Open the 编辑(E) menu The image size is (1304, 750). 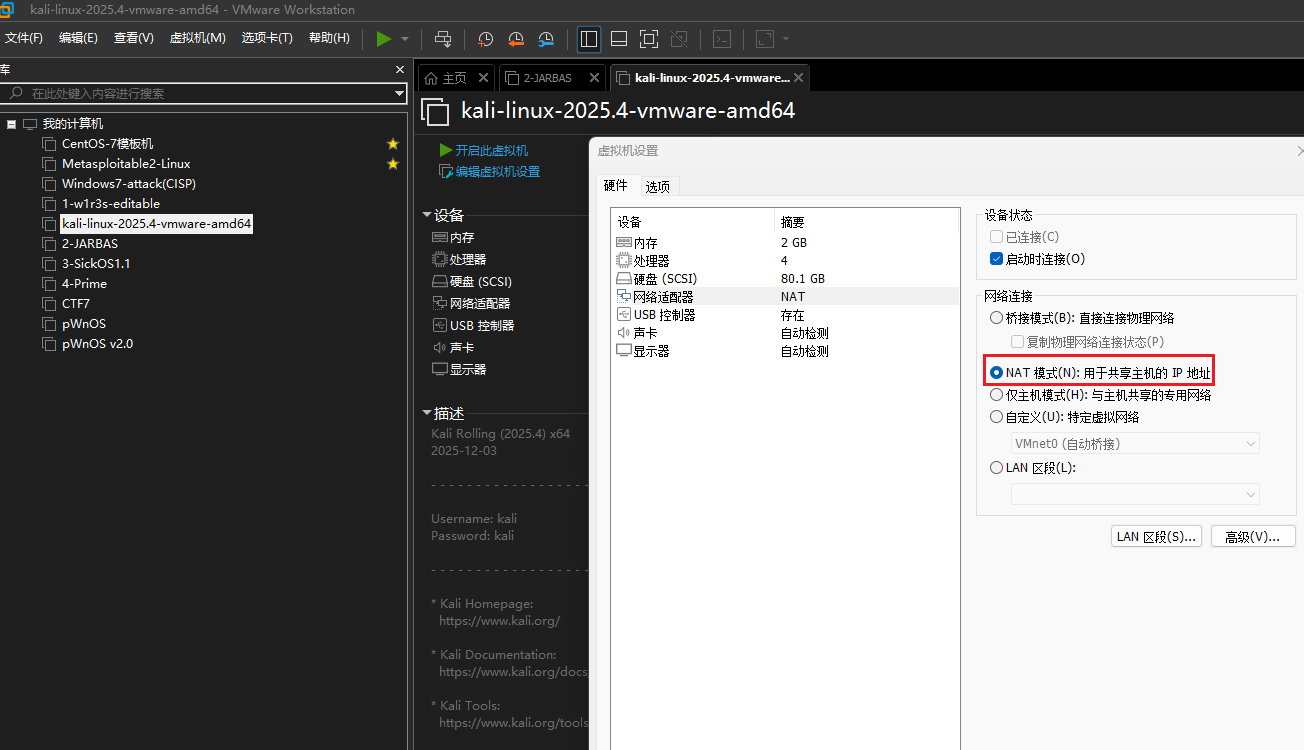coord(78,38)
